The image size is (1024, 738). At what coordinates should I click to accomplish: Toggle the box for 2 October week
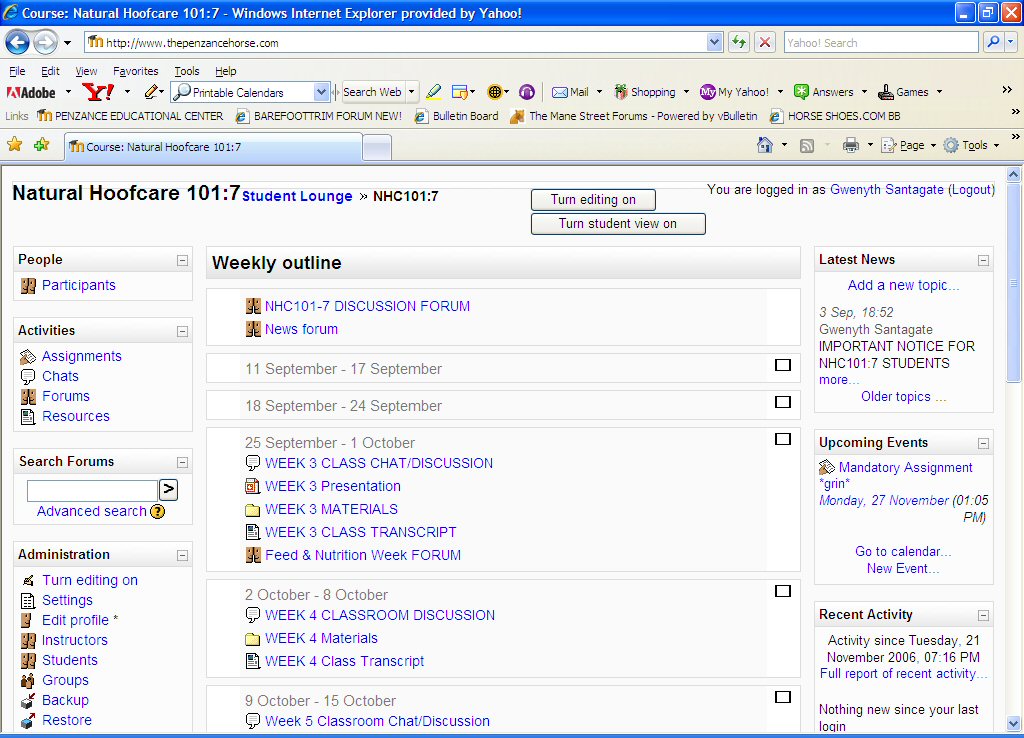[x=783, y=591]
